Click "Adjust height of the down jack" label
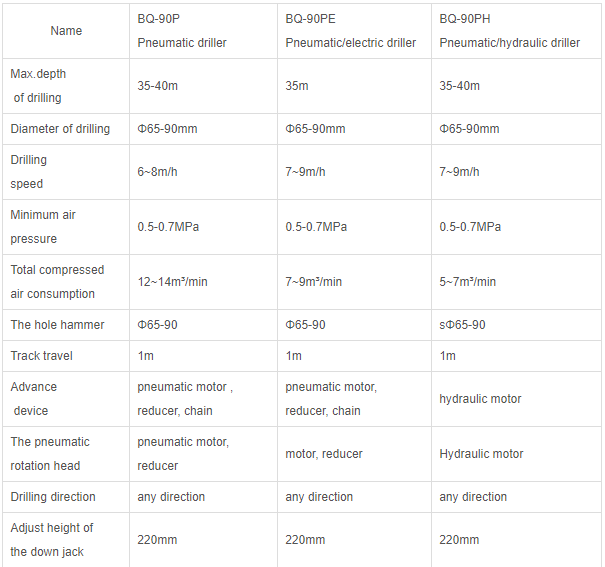Screen dimensions: 605x567 (x=52, y=540)
